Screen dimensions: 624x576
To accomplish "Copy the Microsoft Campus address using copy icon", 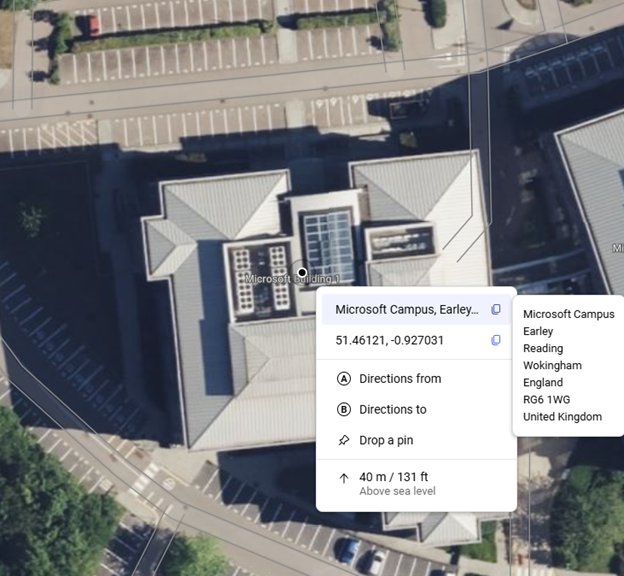I will pyautogui.click(x=496, y=310).
